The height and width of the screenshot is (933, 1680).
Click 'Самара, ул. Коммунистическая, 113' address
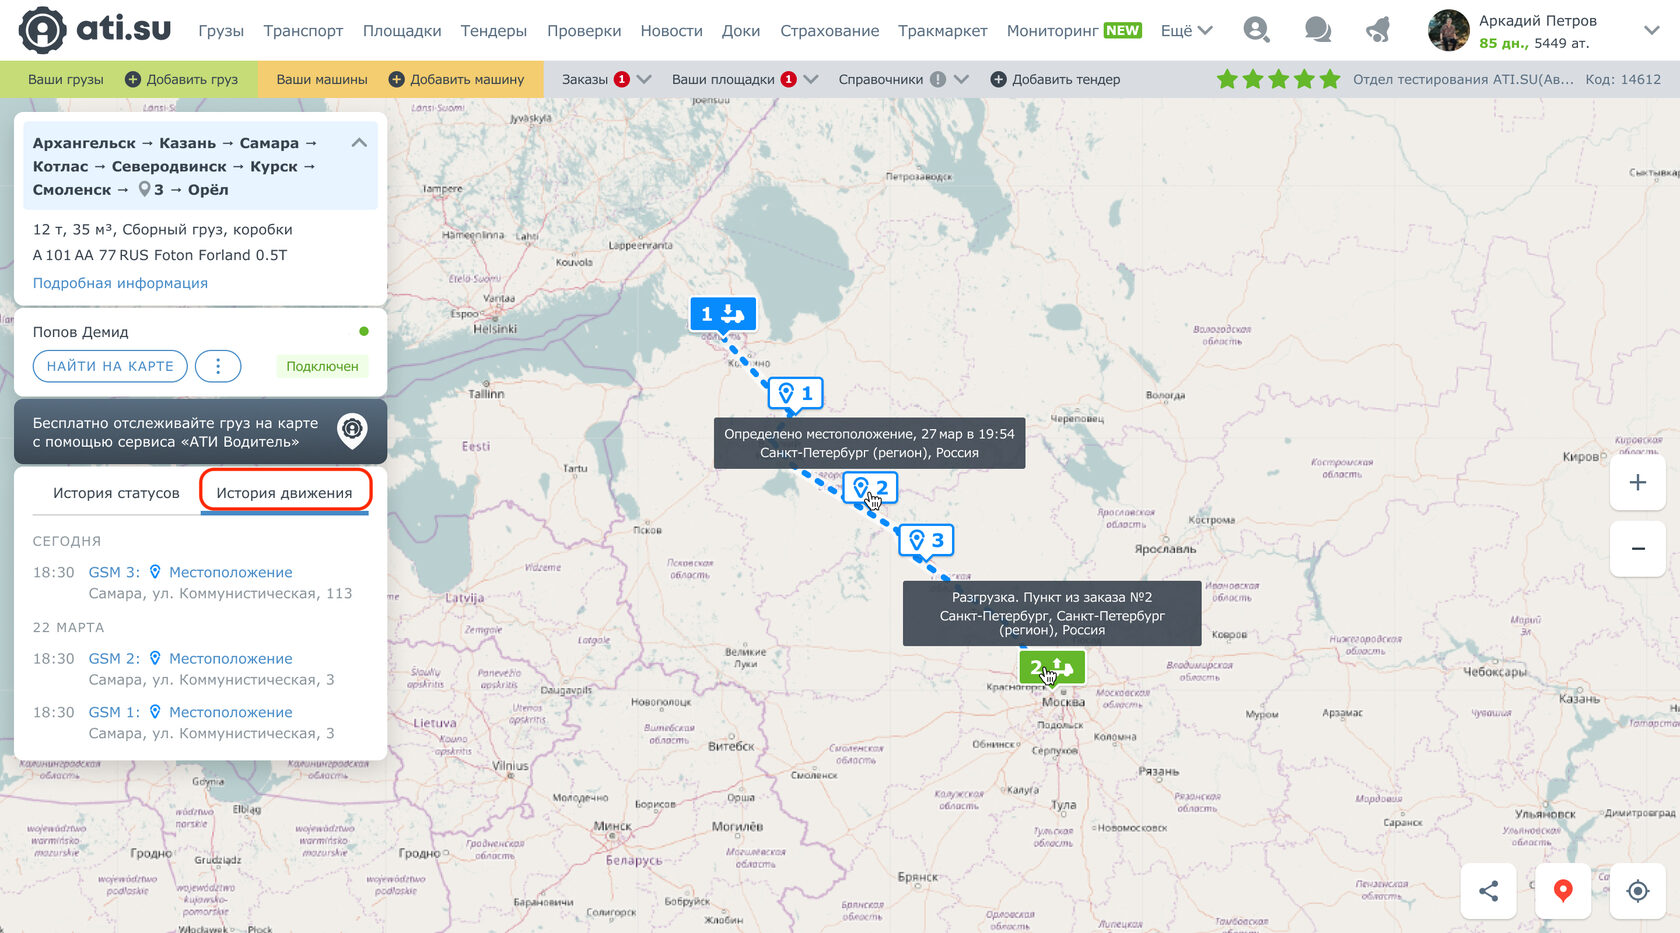[x=220, y=593]
